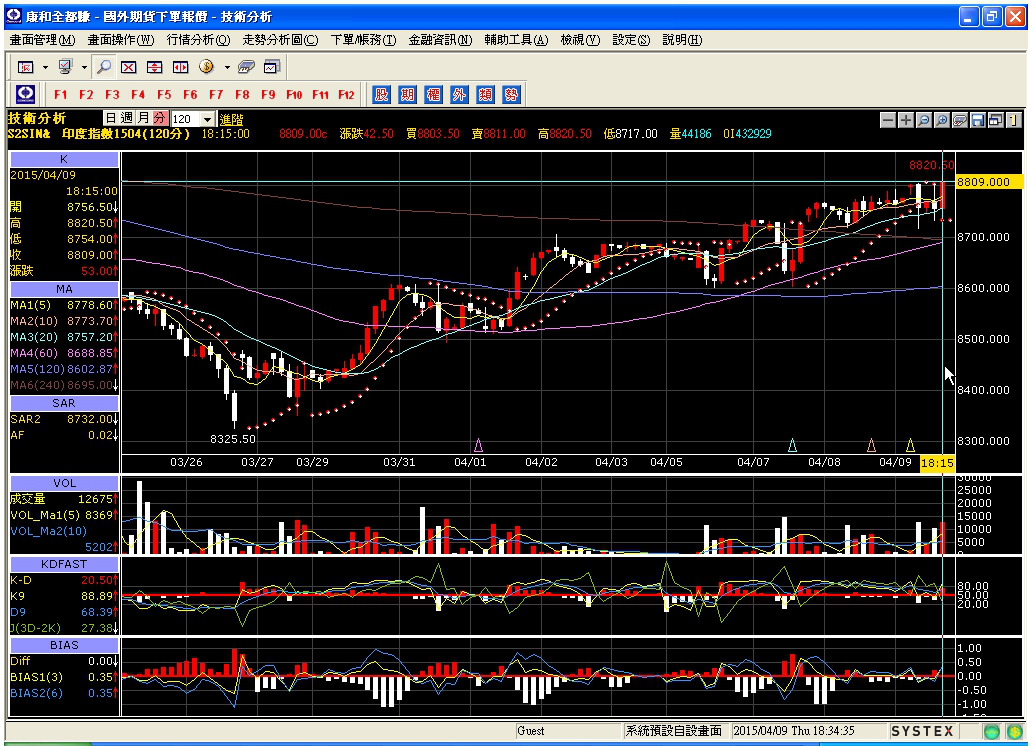Click the F5 shortcut button

click(x=164, y=94)
